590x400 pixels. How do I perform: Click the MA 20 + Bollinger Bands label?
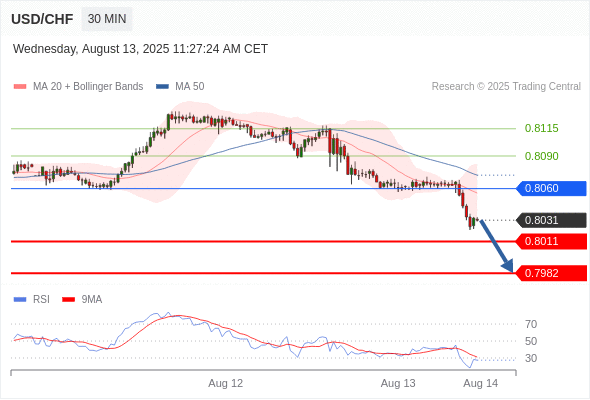(x=88, y=87)
